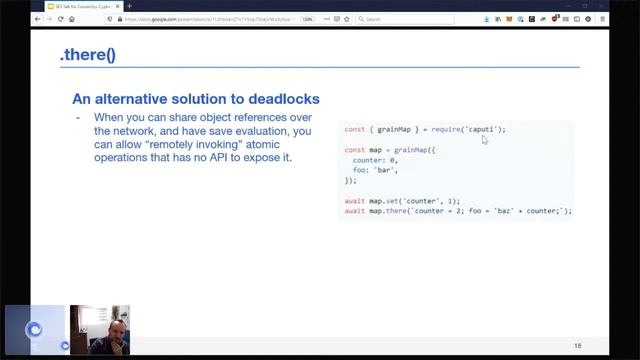Click the await map.there(...) code line
This screenshot has width=640, height=360.
pyautogui.click(x=458, y=211)
